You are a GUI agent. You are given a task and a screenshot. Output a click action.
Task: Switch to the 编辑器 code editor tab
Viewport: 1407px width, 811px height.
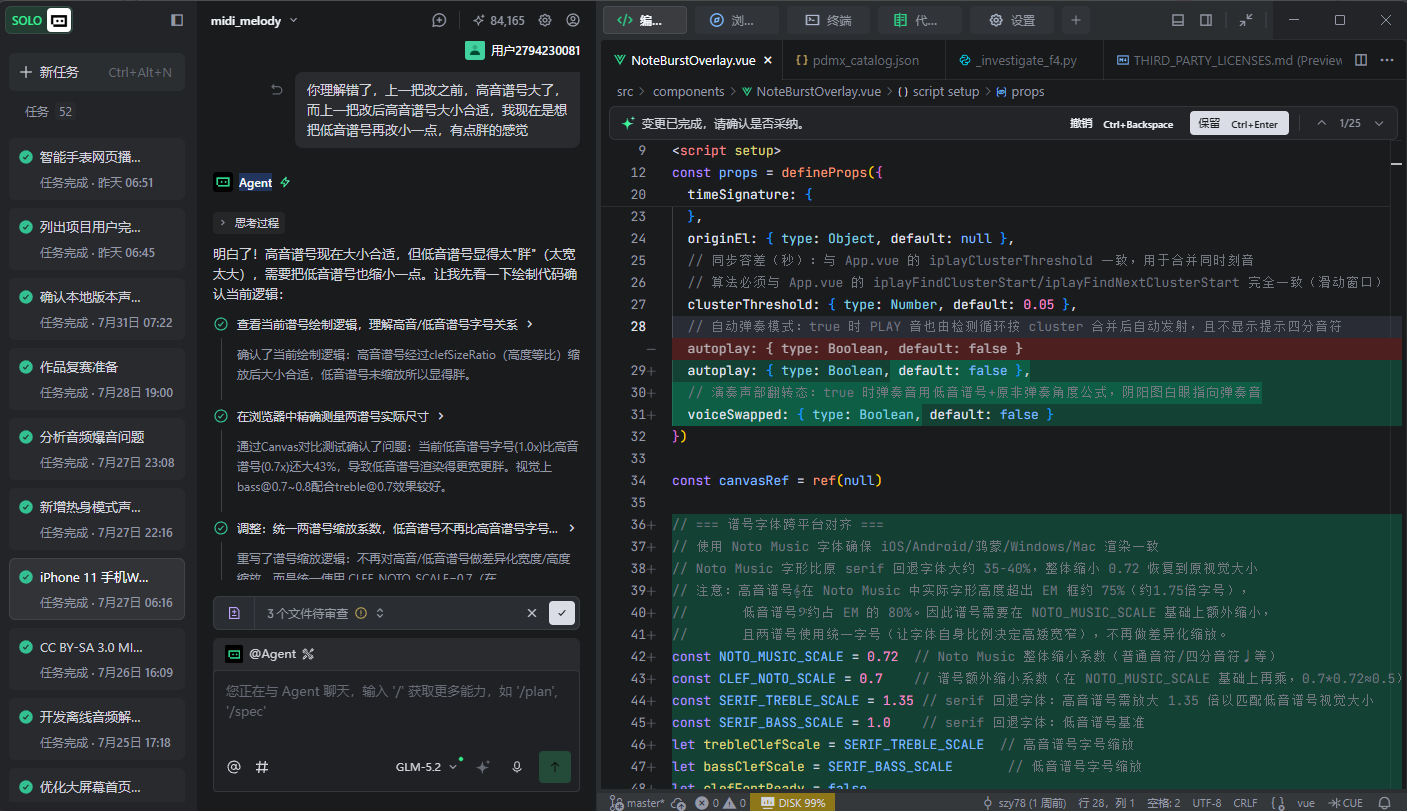click(x=645, y=20)
